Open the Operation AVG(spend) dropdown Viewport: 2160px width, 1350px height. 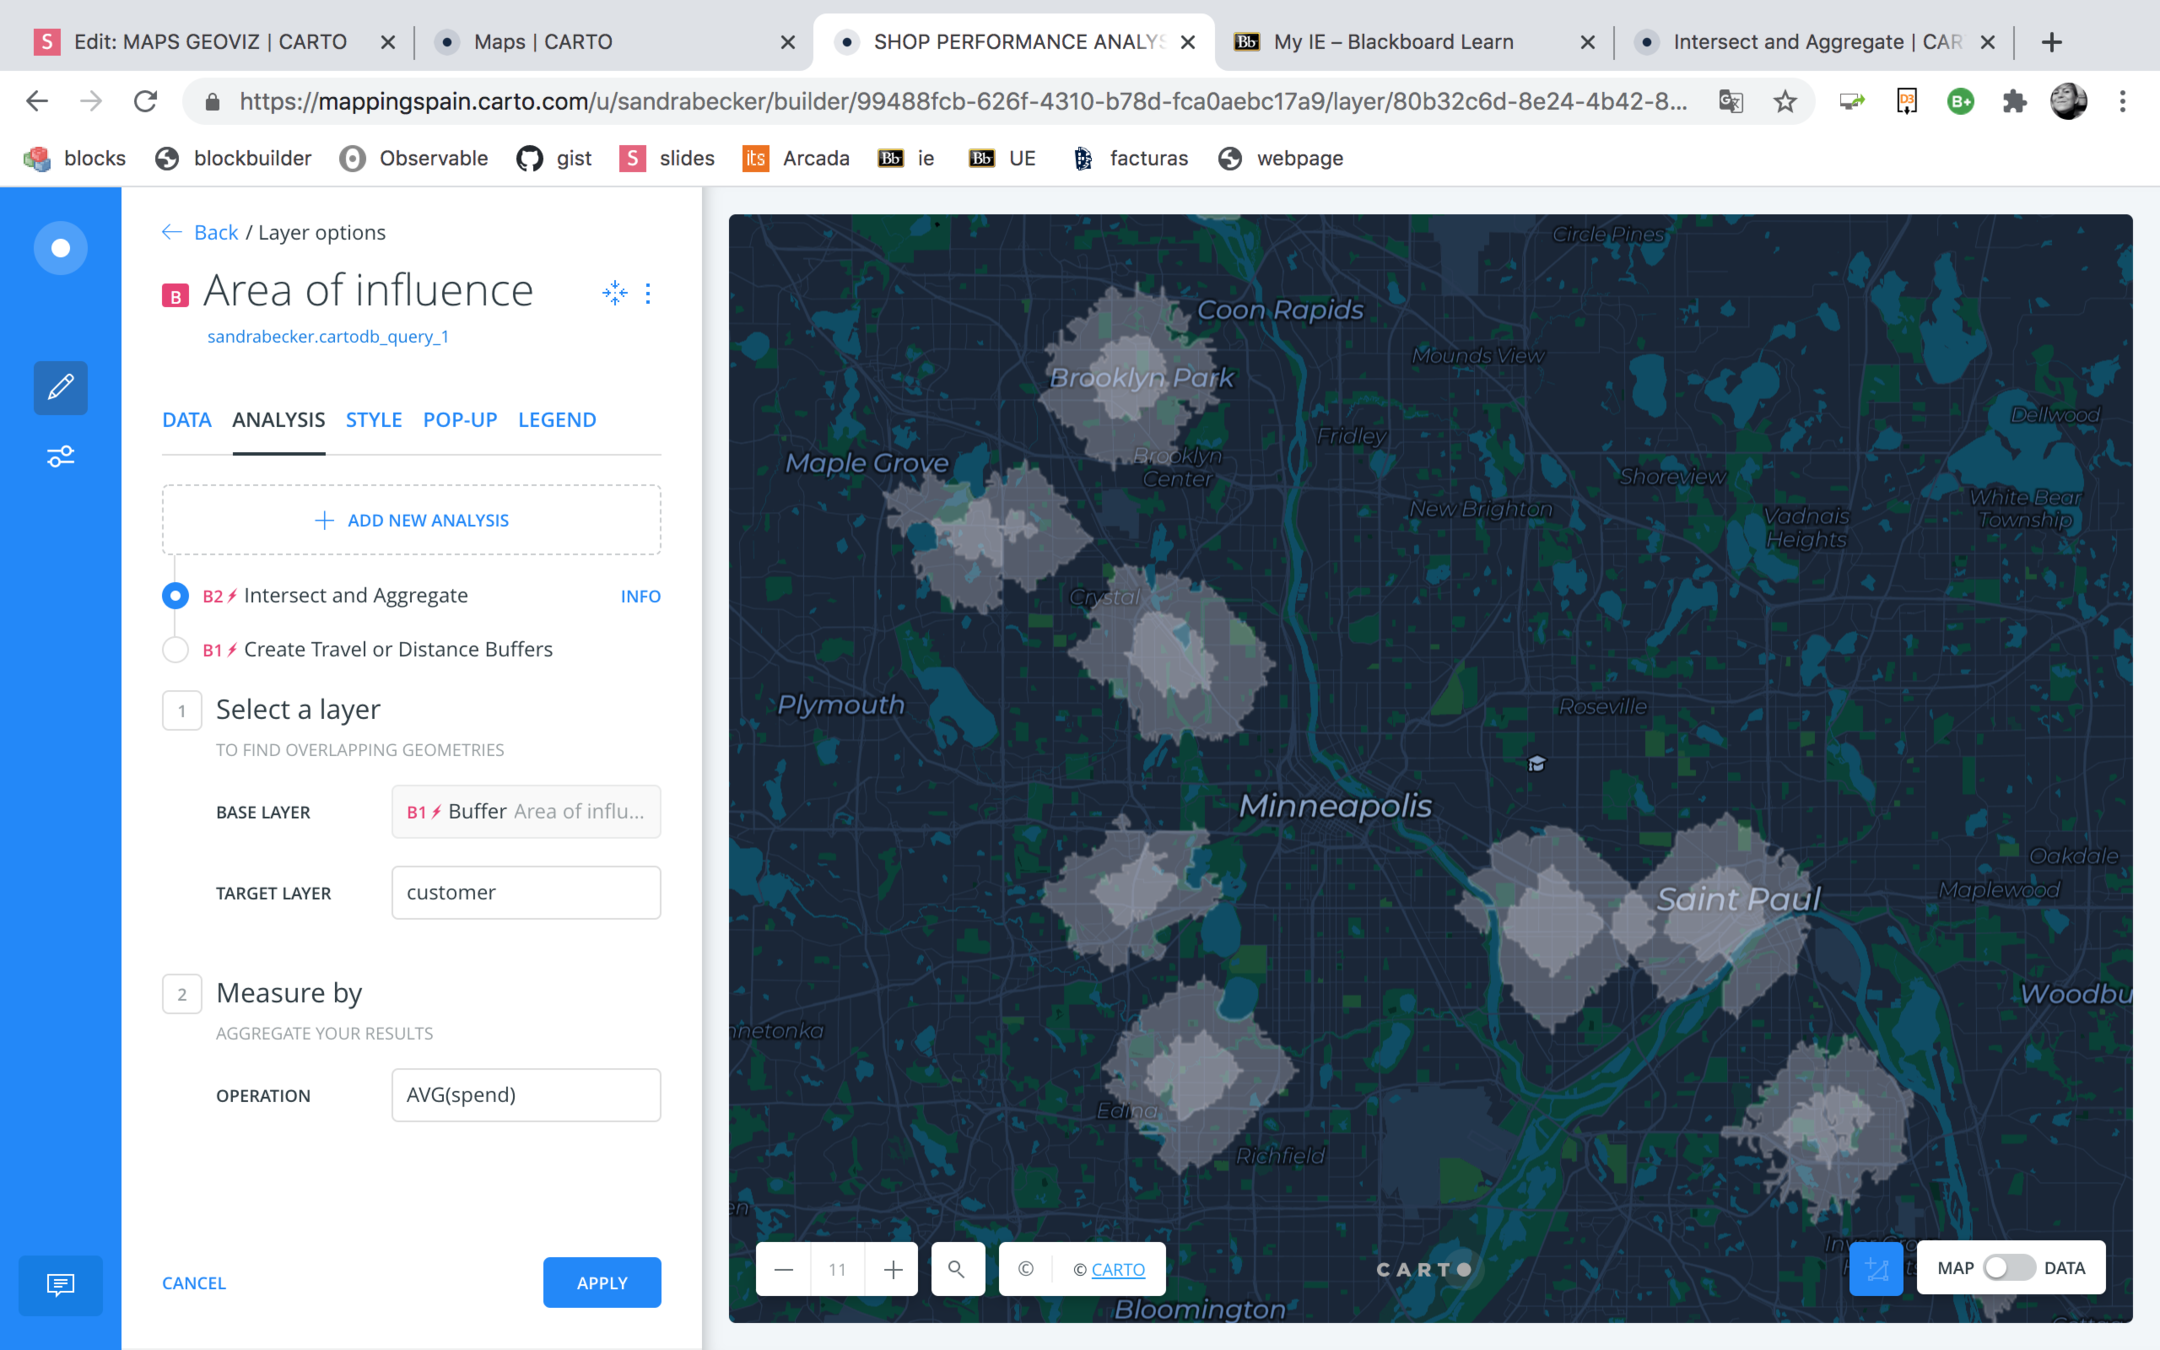click(526, 1095)
